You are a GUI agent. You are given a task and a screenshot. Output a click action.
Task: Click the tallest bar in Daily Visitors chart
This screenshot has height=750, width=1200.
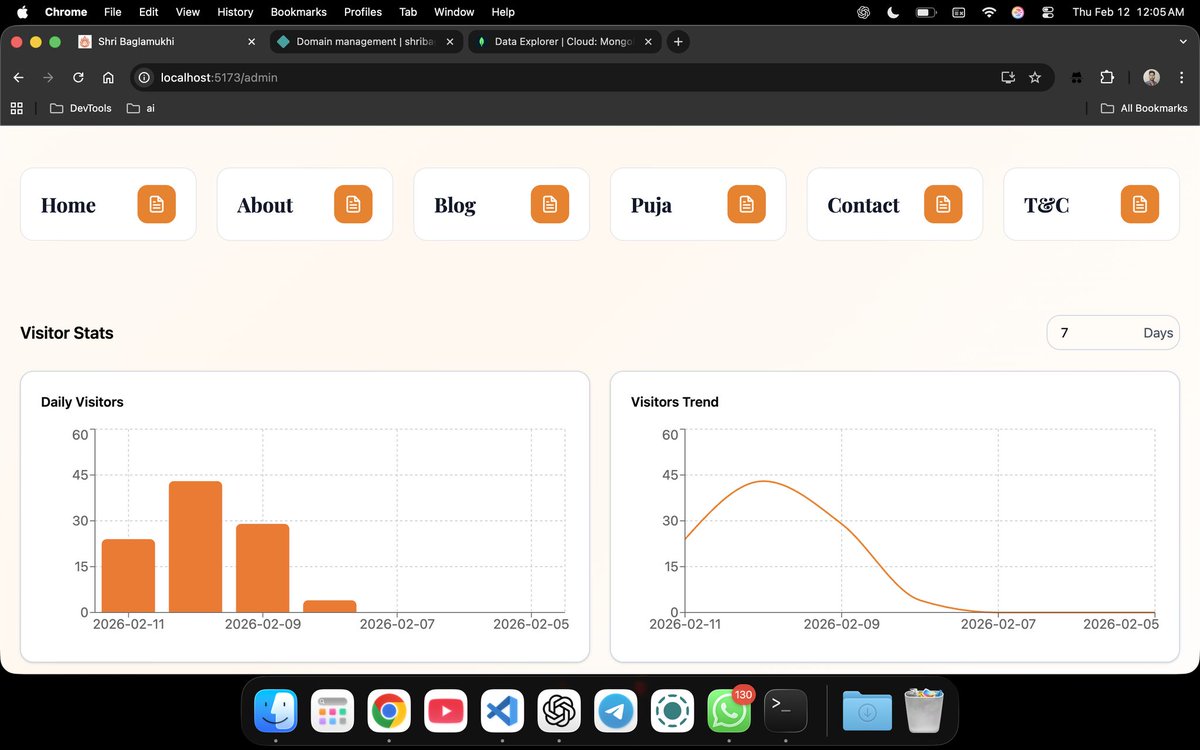tap(195, 547)
